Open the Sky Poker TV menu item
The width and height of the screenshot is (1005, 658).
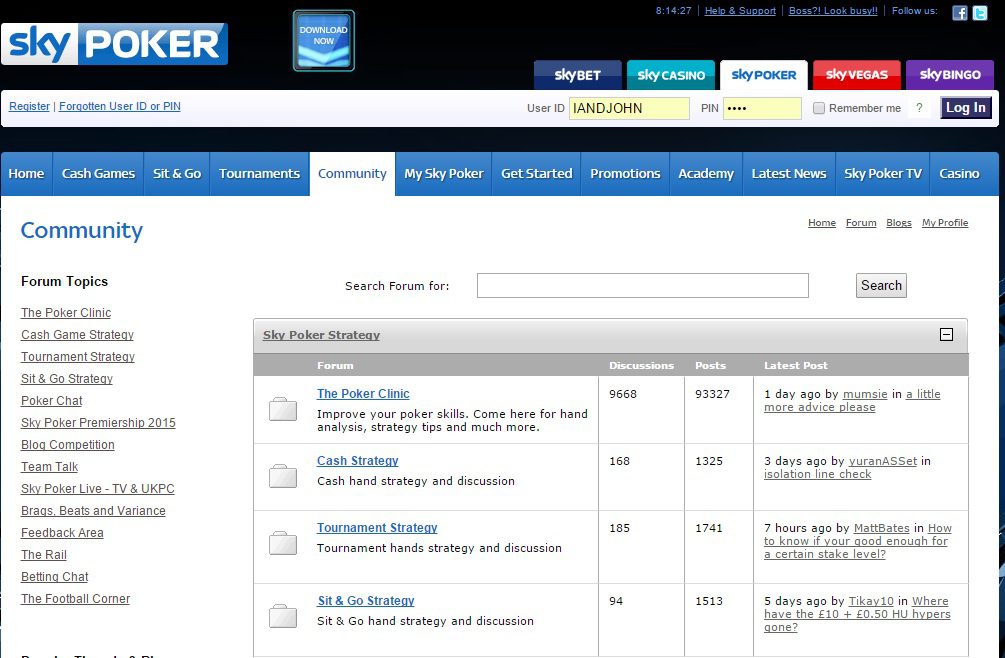pyautogui.click(x=883, y=174)
